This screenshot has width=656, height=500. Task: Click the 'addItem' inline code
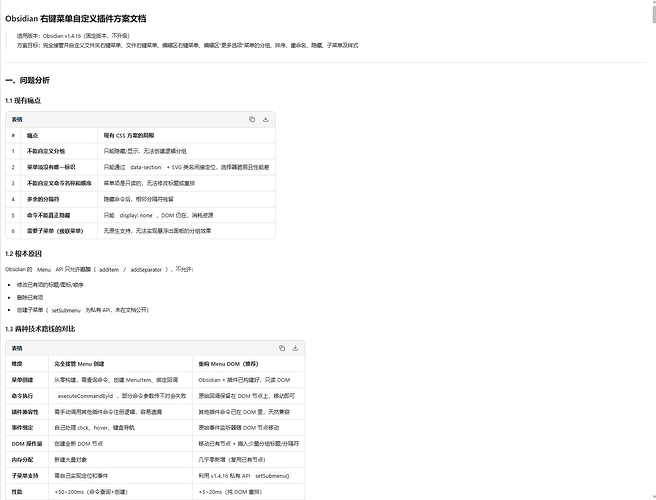109,269
